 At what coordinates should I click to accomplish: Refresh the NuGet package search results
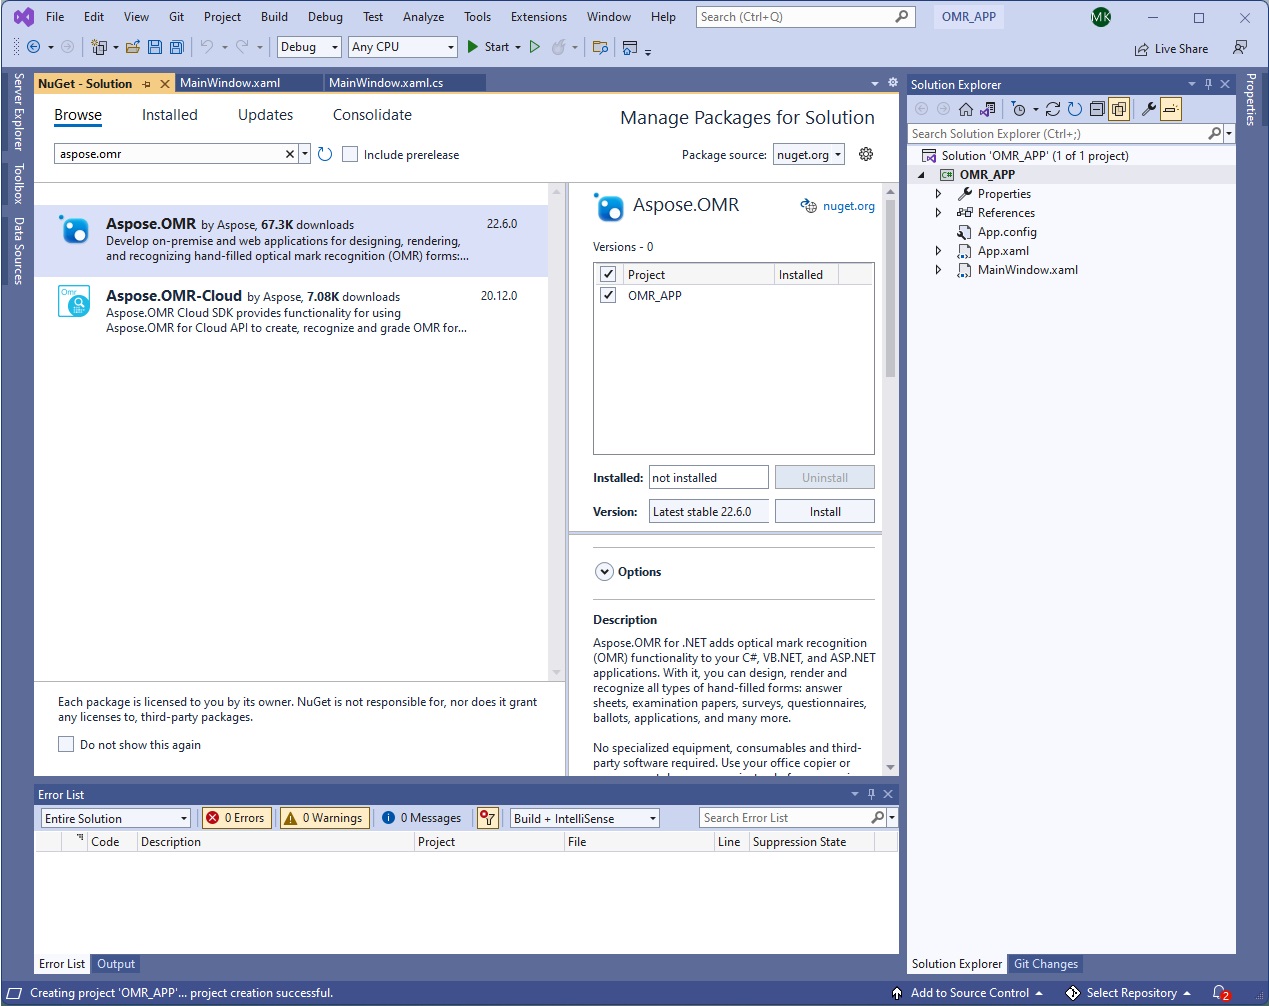point(325,154)
